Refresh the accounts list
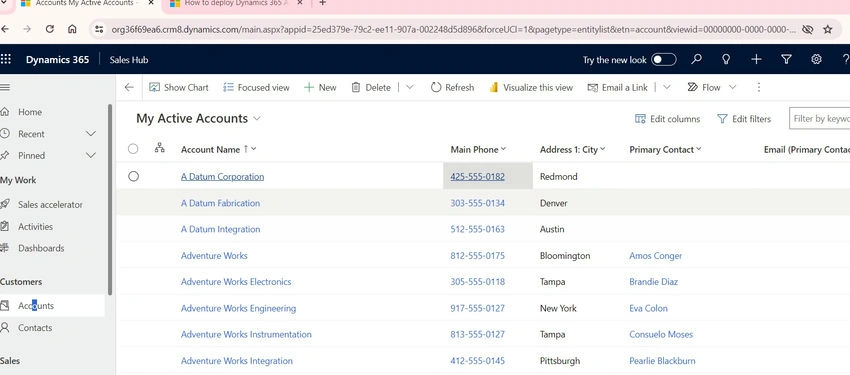Image resolution: width=850 pixels, height=375 pixels. 452,87
